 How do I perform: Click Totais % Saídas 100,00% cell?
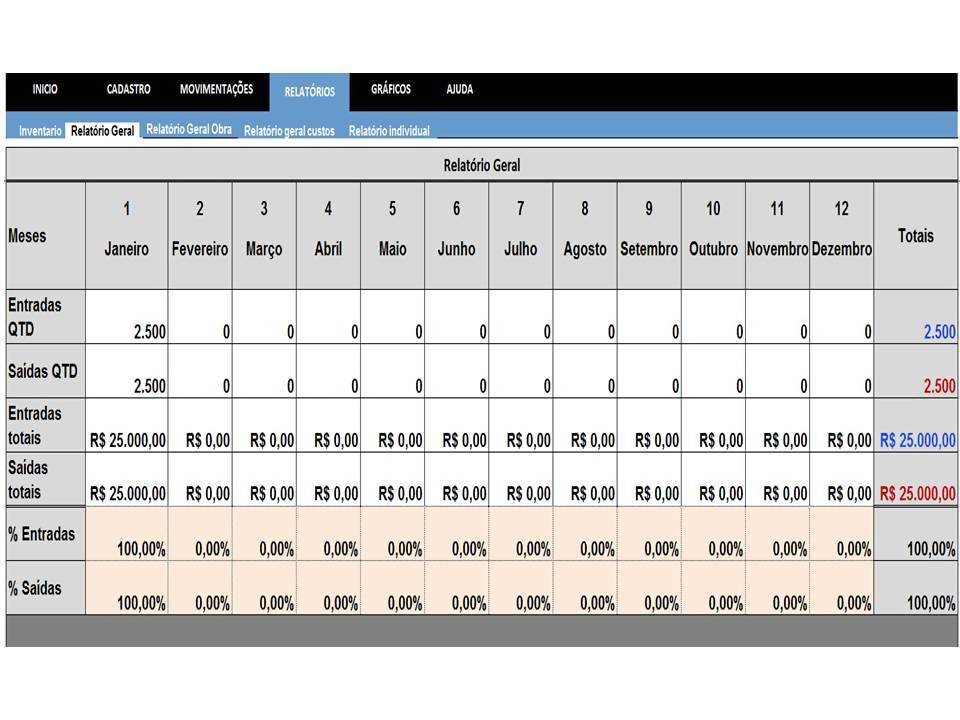point(916,588)
